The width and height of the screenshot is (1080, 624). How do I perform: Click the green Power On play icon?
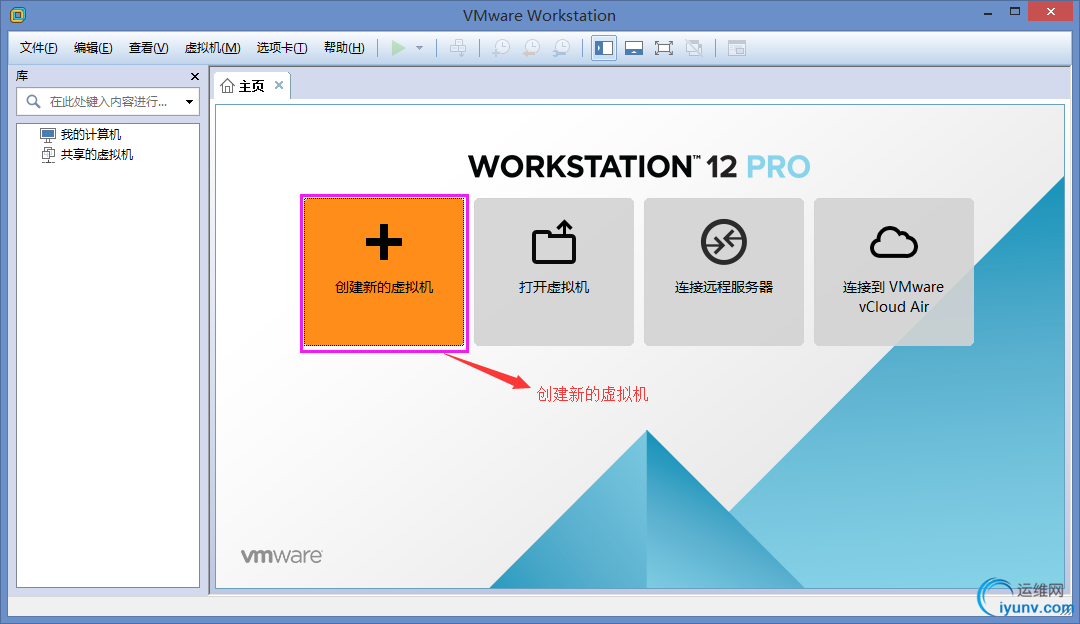point(398,48)
